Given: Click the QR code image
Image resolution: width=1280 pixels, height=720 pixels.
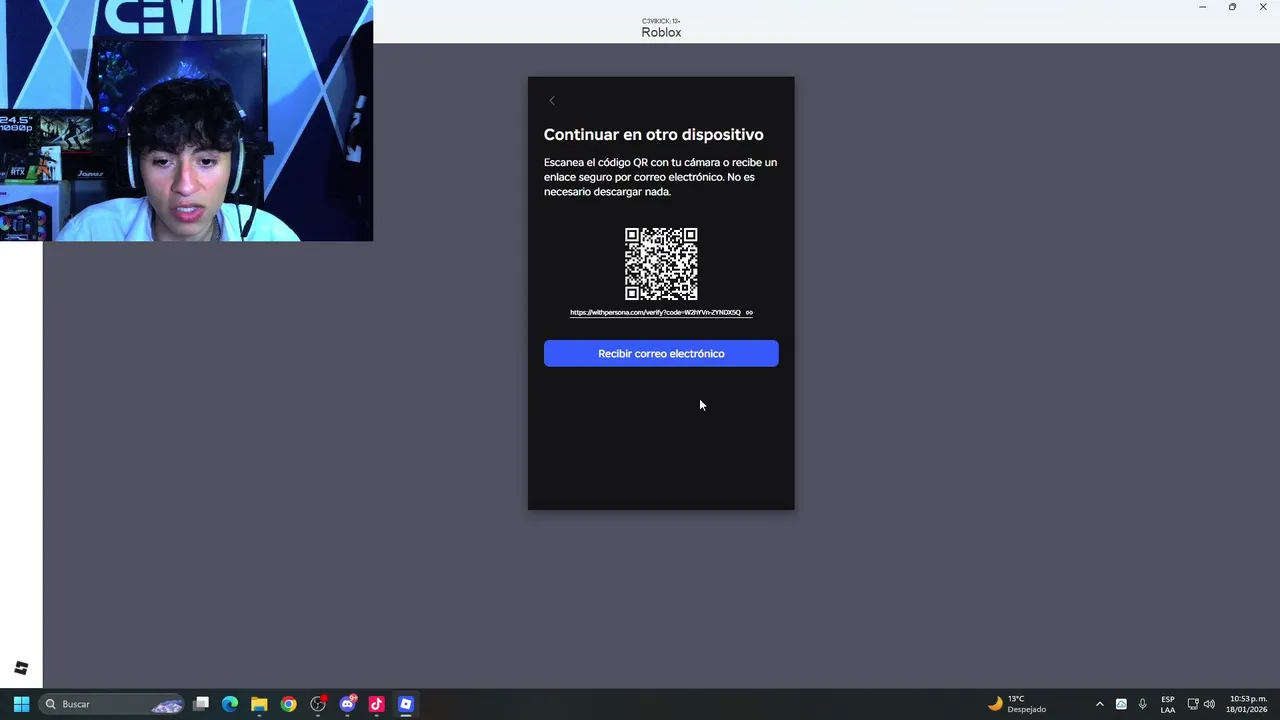Looking at the screenshot, I should (x=661, y=264).
